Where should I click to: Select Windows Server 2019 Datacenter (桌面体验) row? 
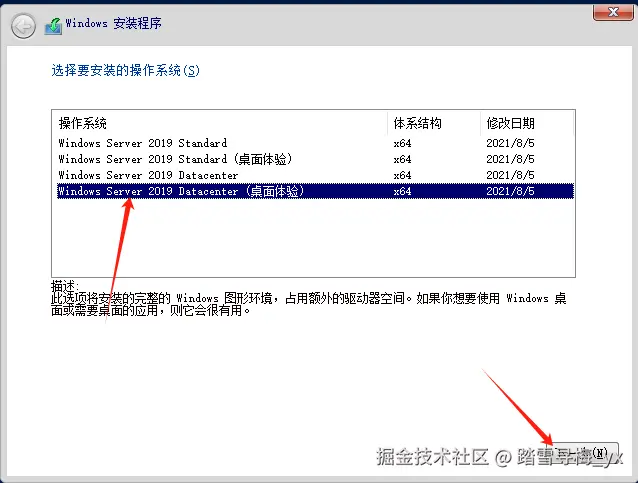[315, 191]
